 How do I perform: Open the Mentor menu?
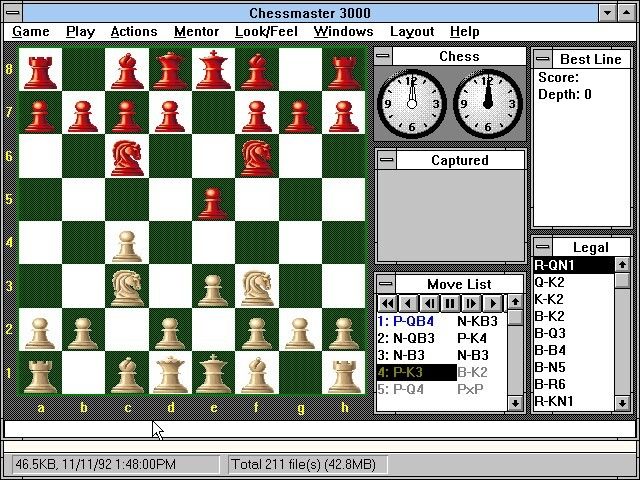196,32
